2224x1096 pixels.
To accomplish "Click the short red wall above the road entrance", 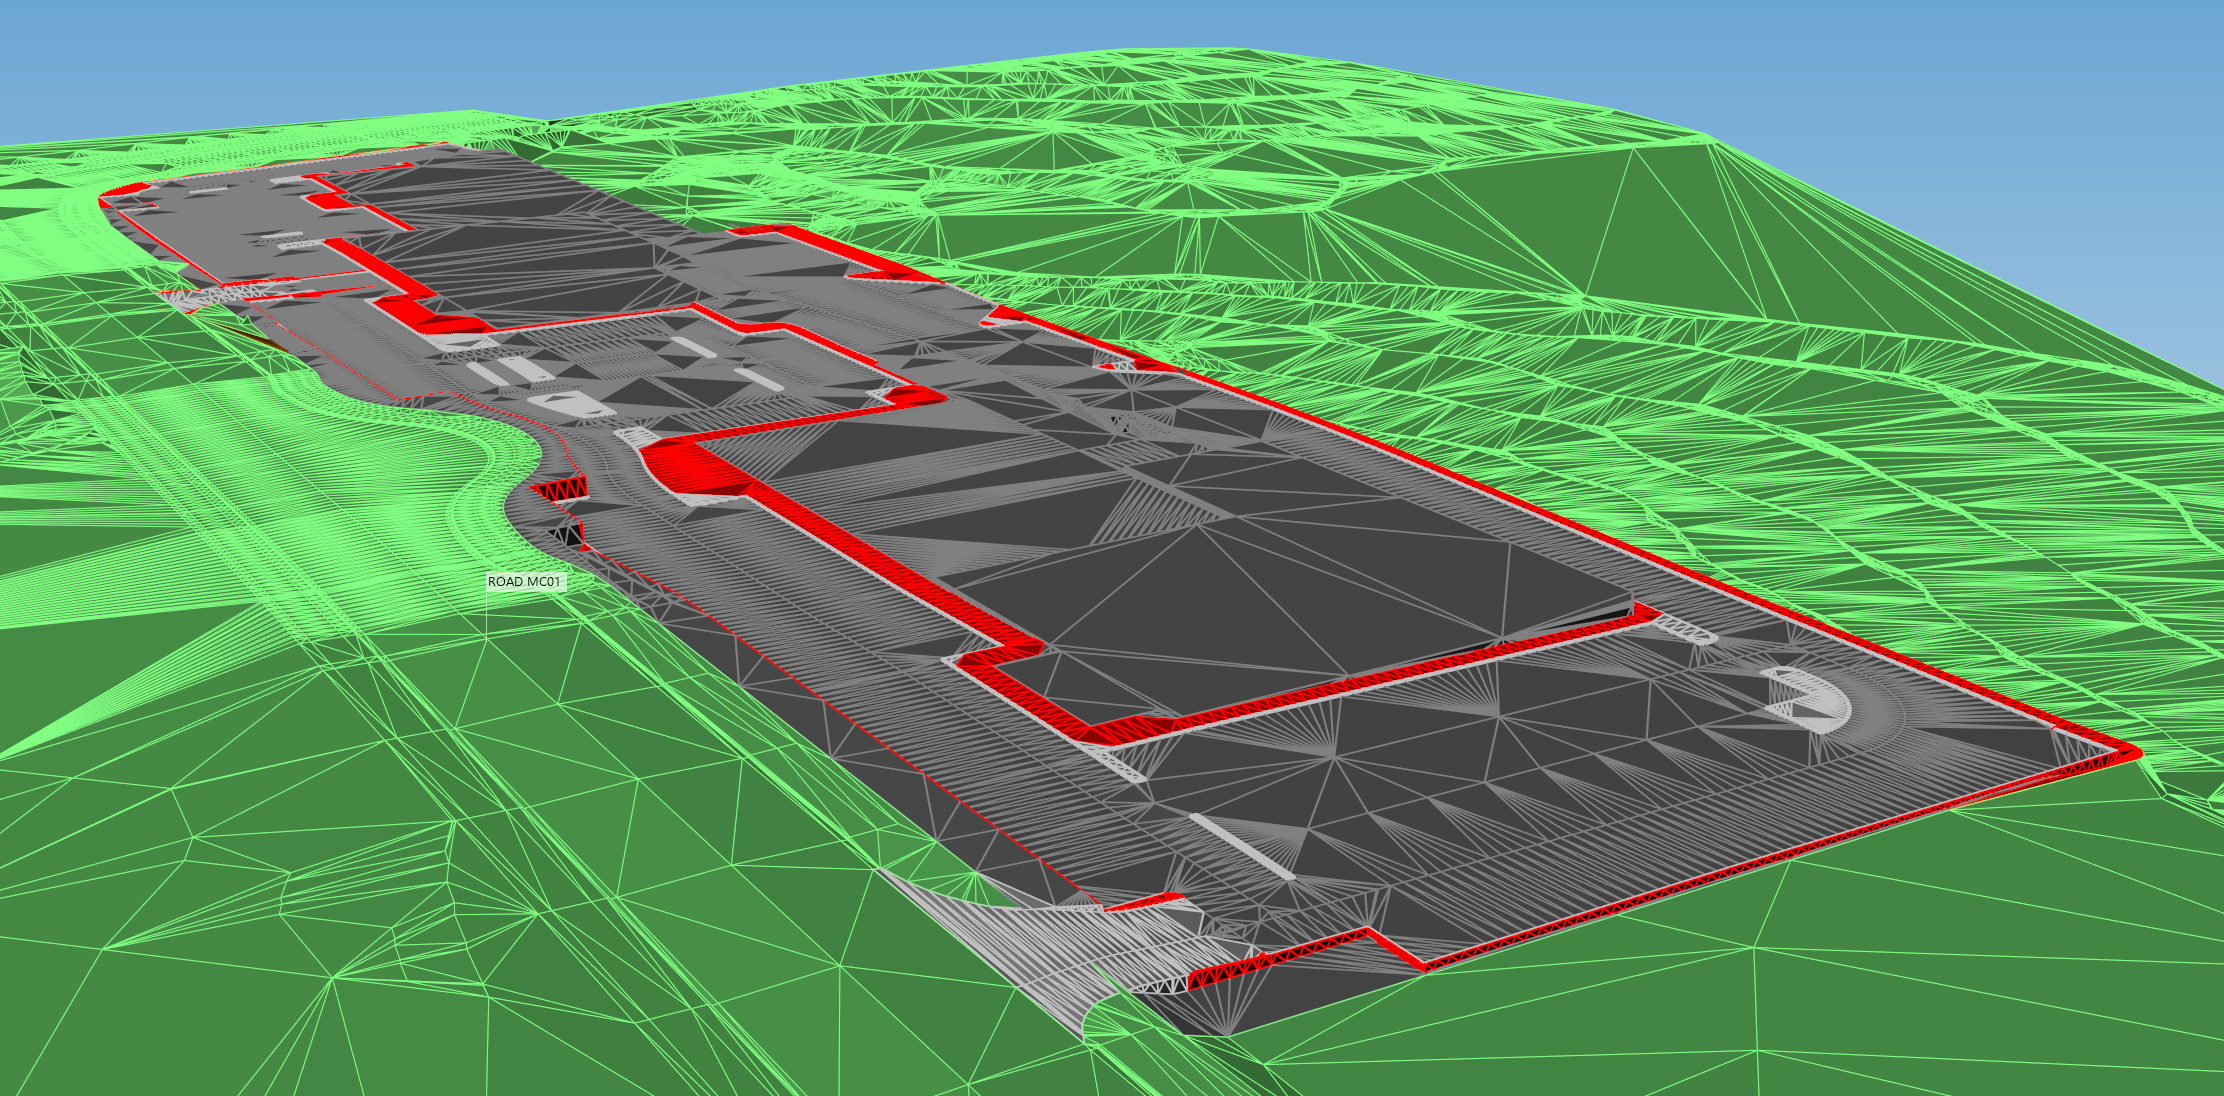I will [x=1143, y=903].
